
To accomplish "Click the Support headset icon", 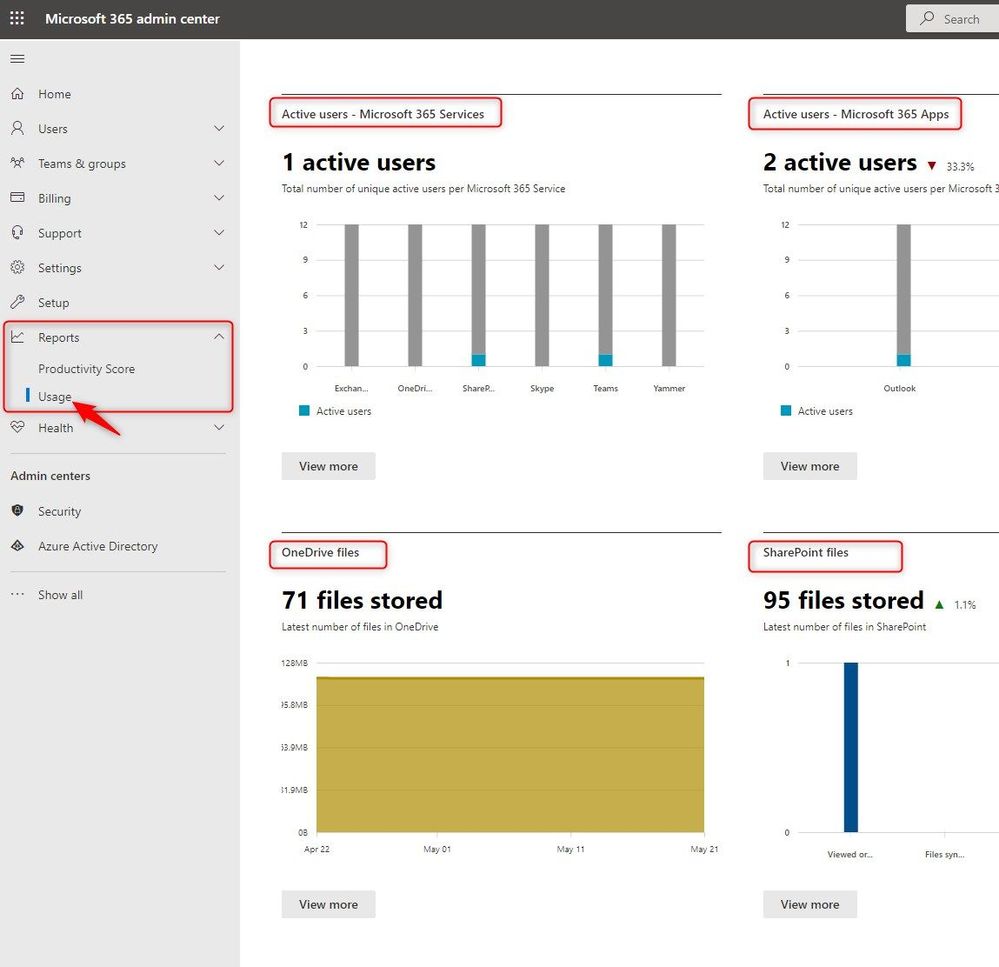I will tap(18, 233).
